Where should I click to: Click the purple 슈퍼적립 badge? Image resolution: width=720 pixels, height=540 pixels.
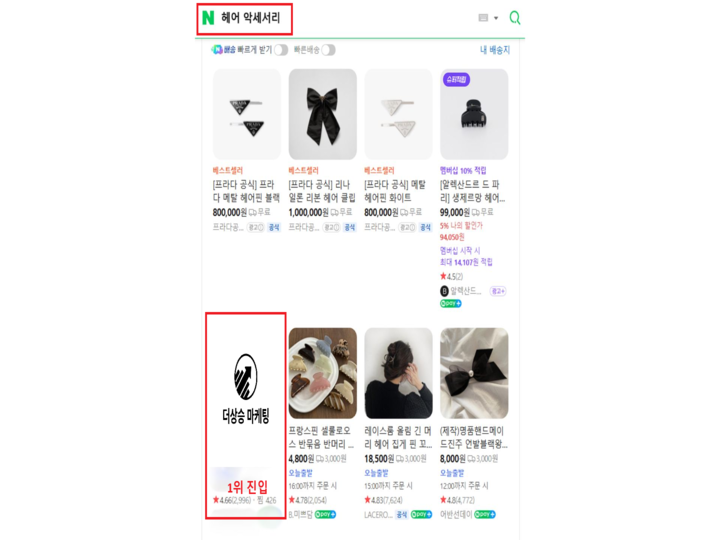click(456, 79)
